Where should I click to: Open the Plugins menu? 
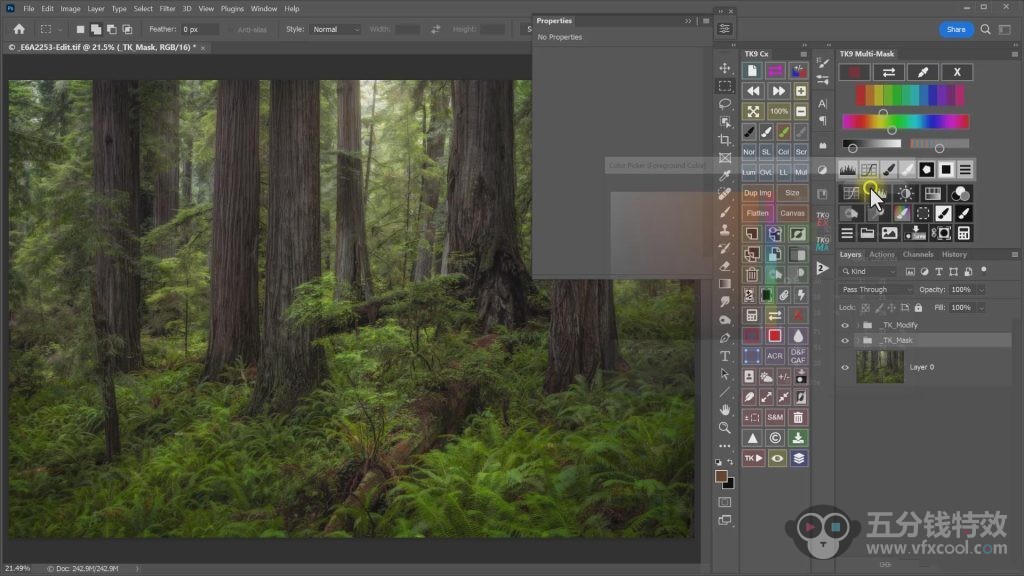point(232,8)
